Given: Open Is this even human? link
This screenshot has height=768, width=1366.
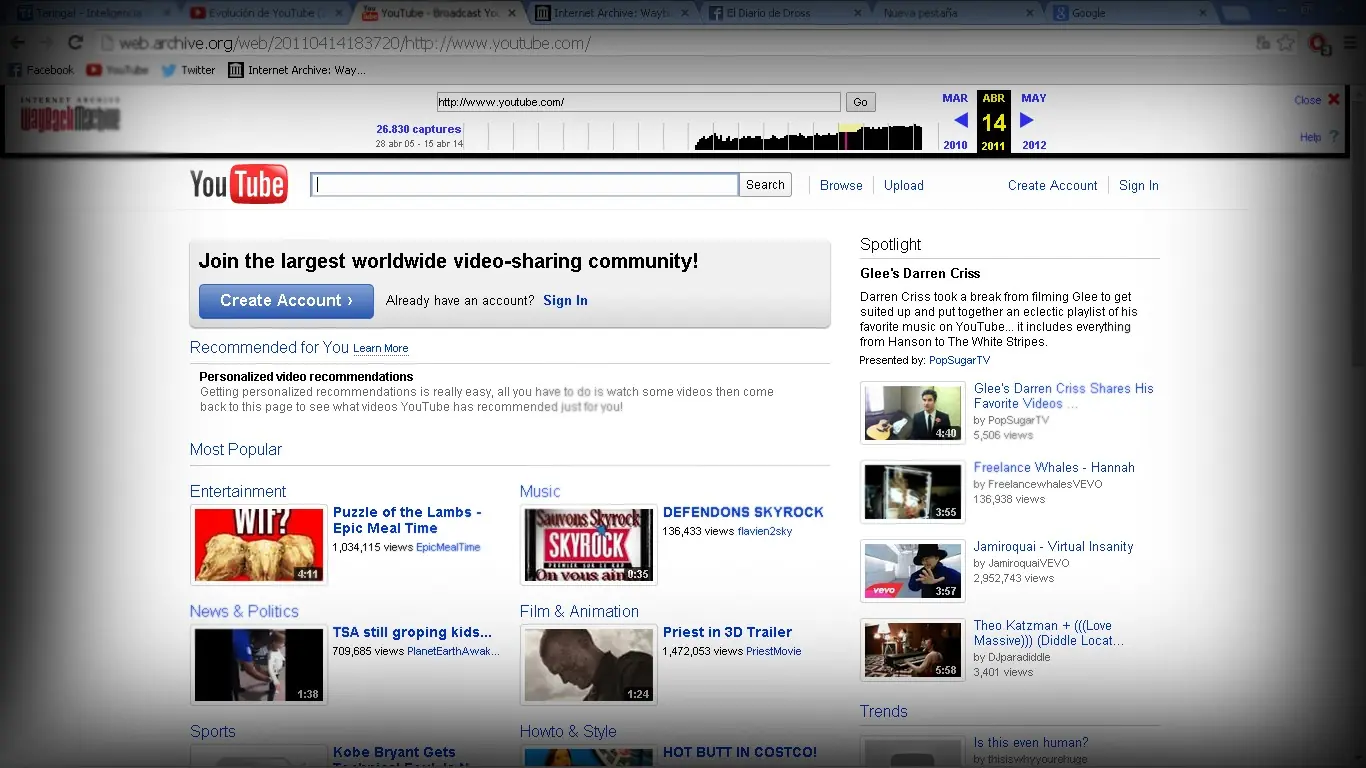Looking at the screenshot, I should [1031, 743].
